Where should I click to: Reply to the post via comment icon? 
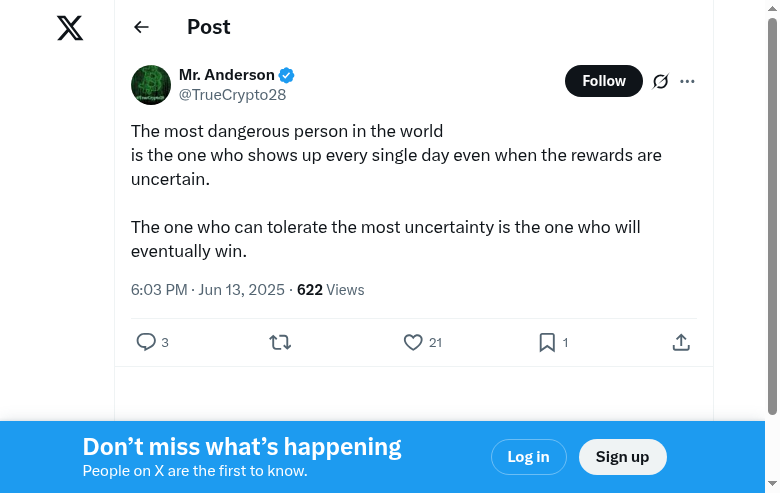(146, 342)
